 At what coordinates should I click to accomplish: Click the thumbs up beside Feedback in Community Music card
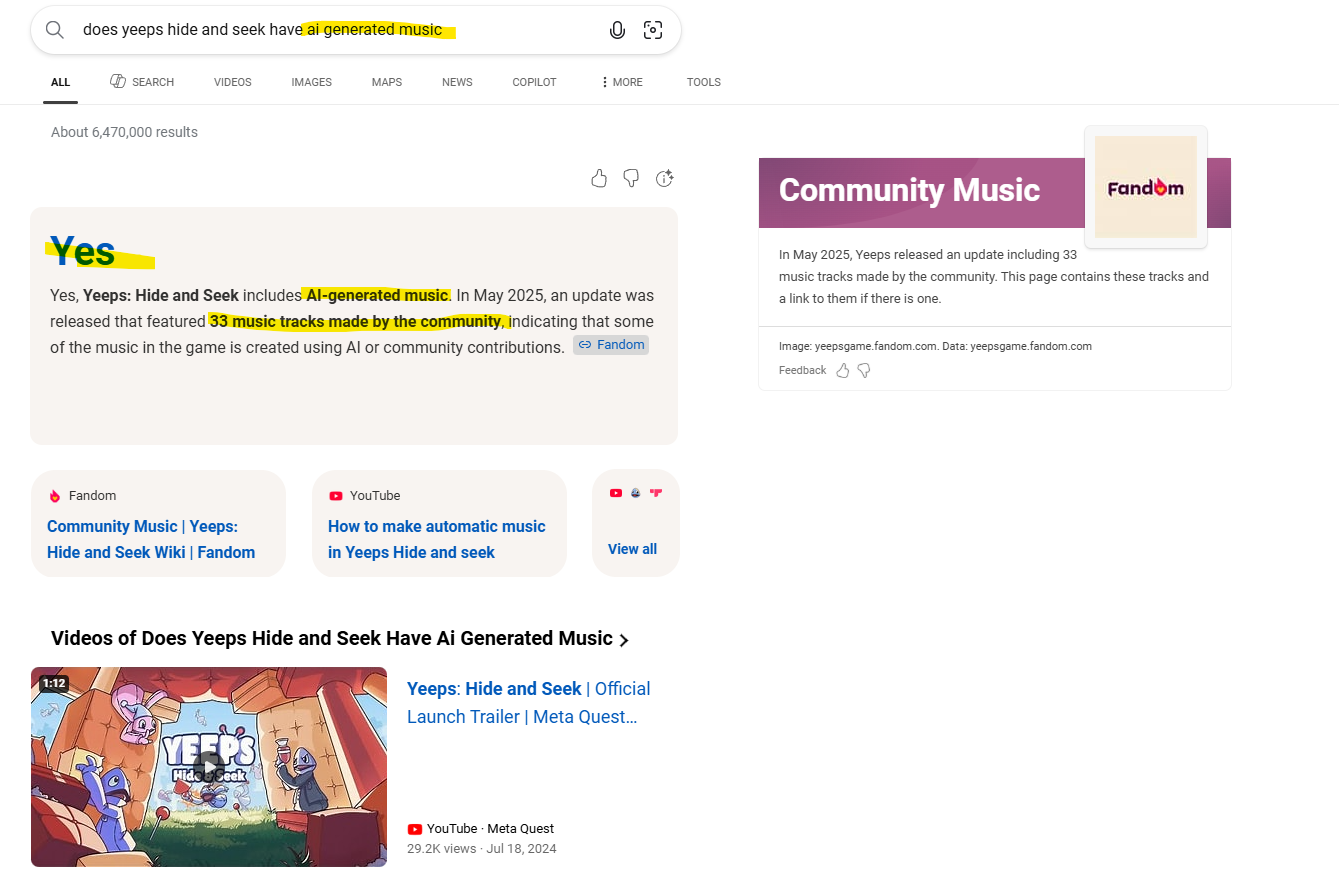pyautogui.click(x=843, y=370)
